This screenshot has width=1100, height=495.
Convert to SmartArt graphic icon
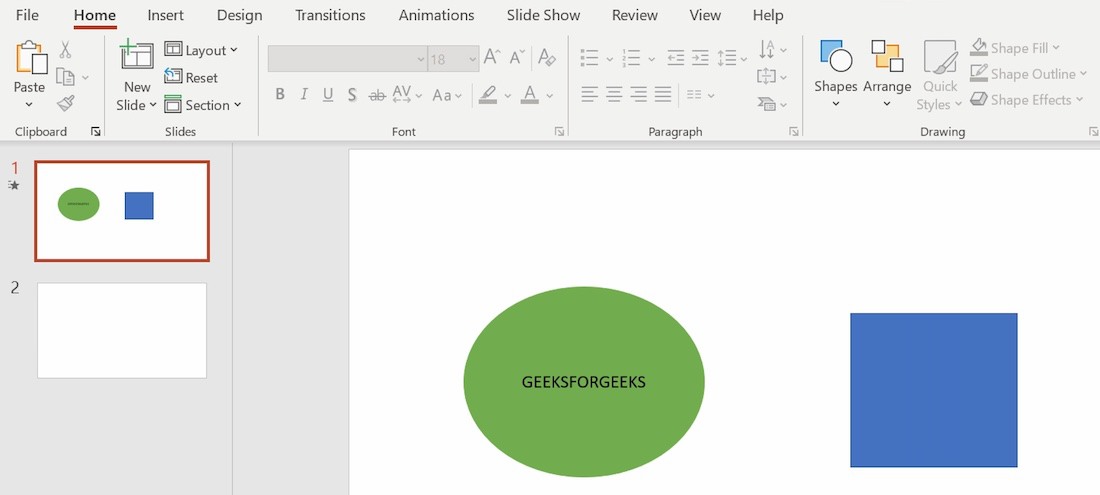coord(772,104)
